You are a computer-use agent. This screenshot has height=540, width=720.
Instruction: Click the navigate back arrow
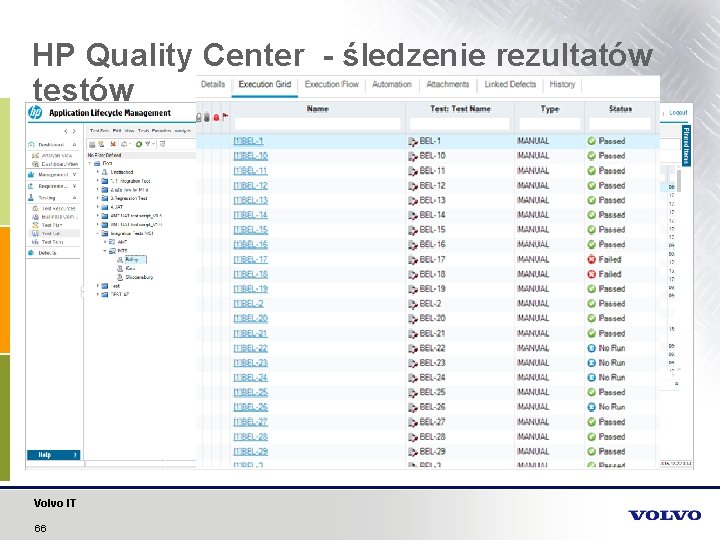point(66,131)
